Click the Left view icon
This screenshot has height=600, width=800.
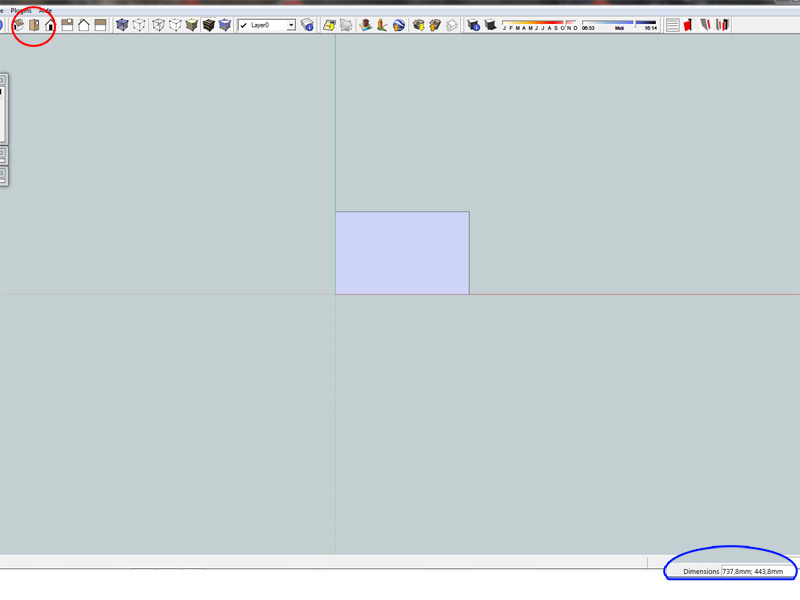pyautogui.click(x=100, y=25)
